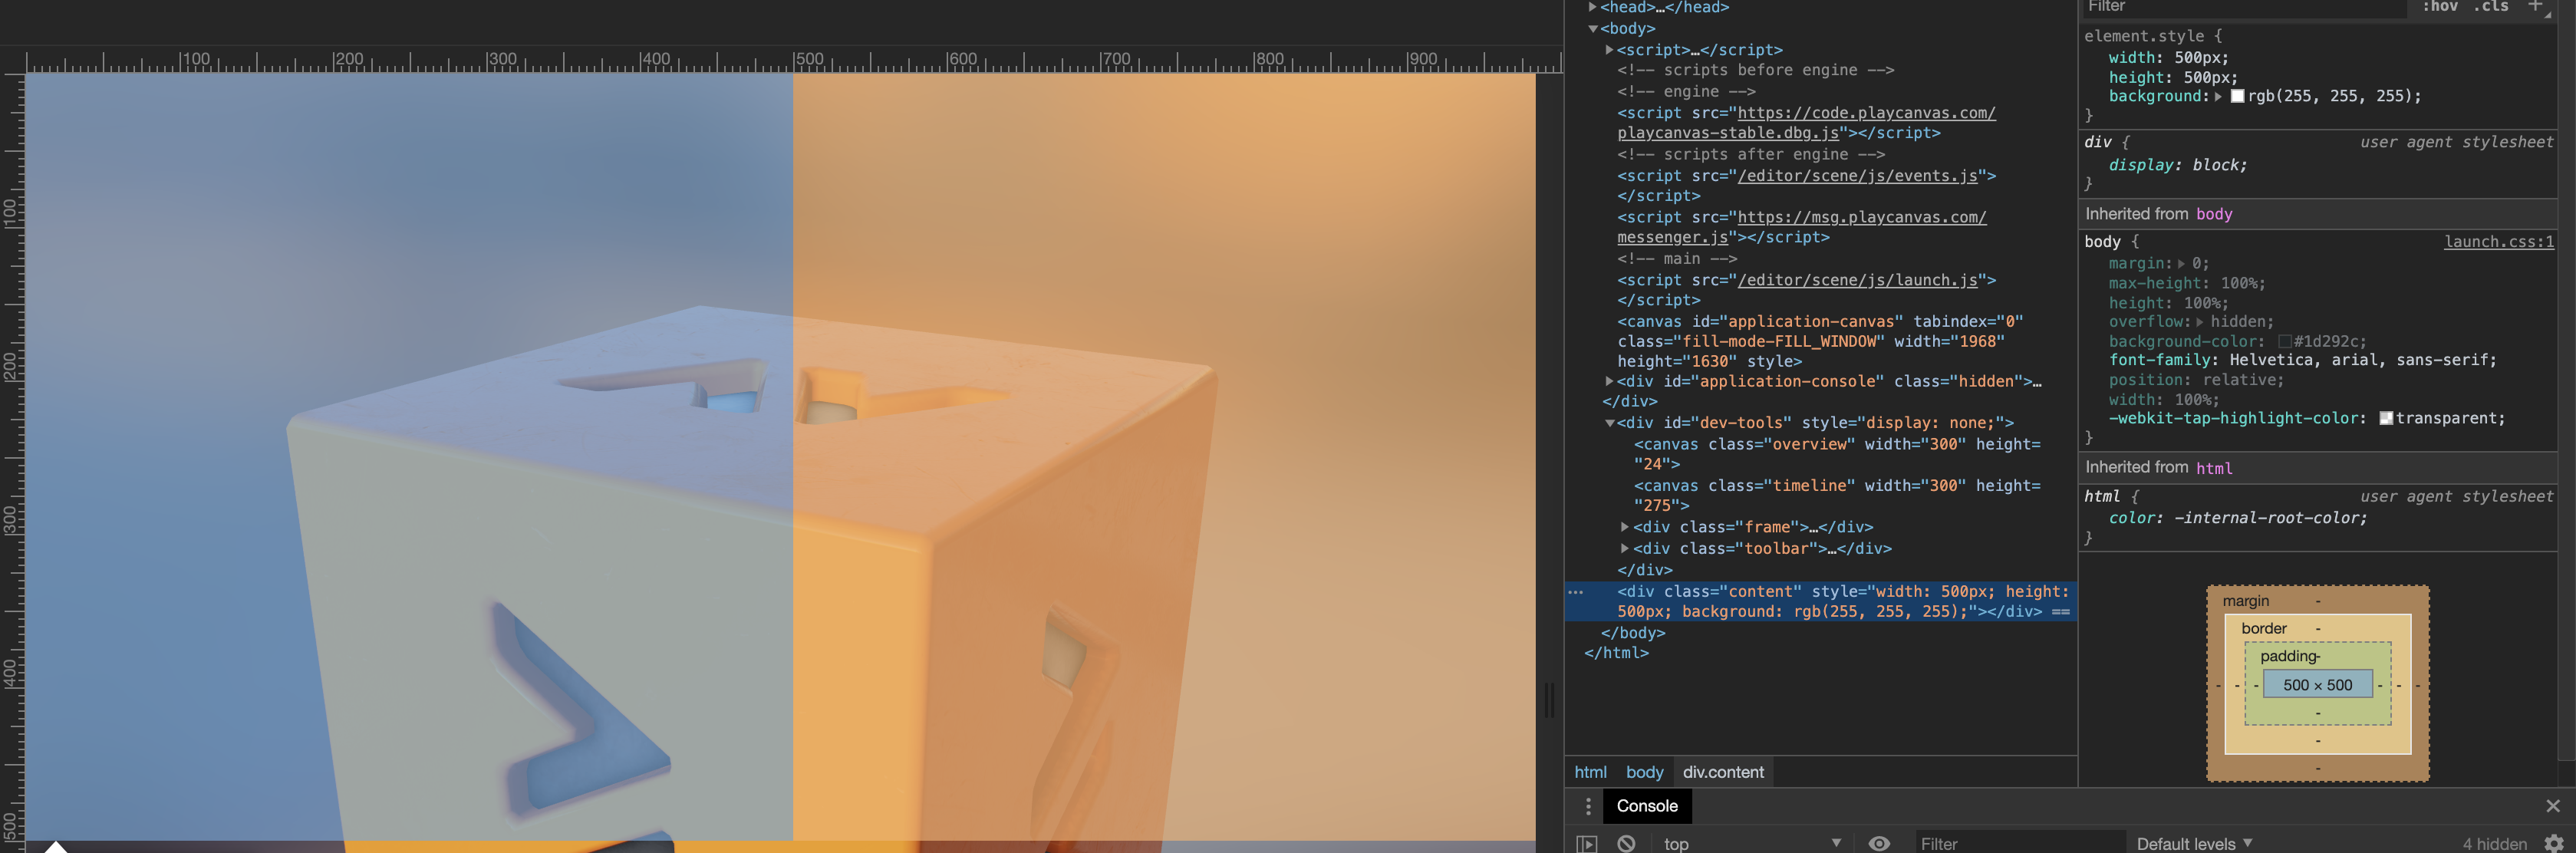Collapse the dev-tools div node

[x=1609, y=423]
